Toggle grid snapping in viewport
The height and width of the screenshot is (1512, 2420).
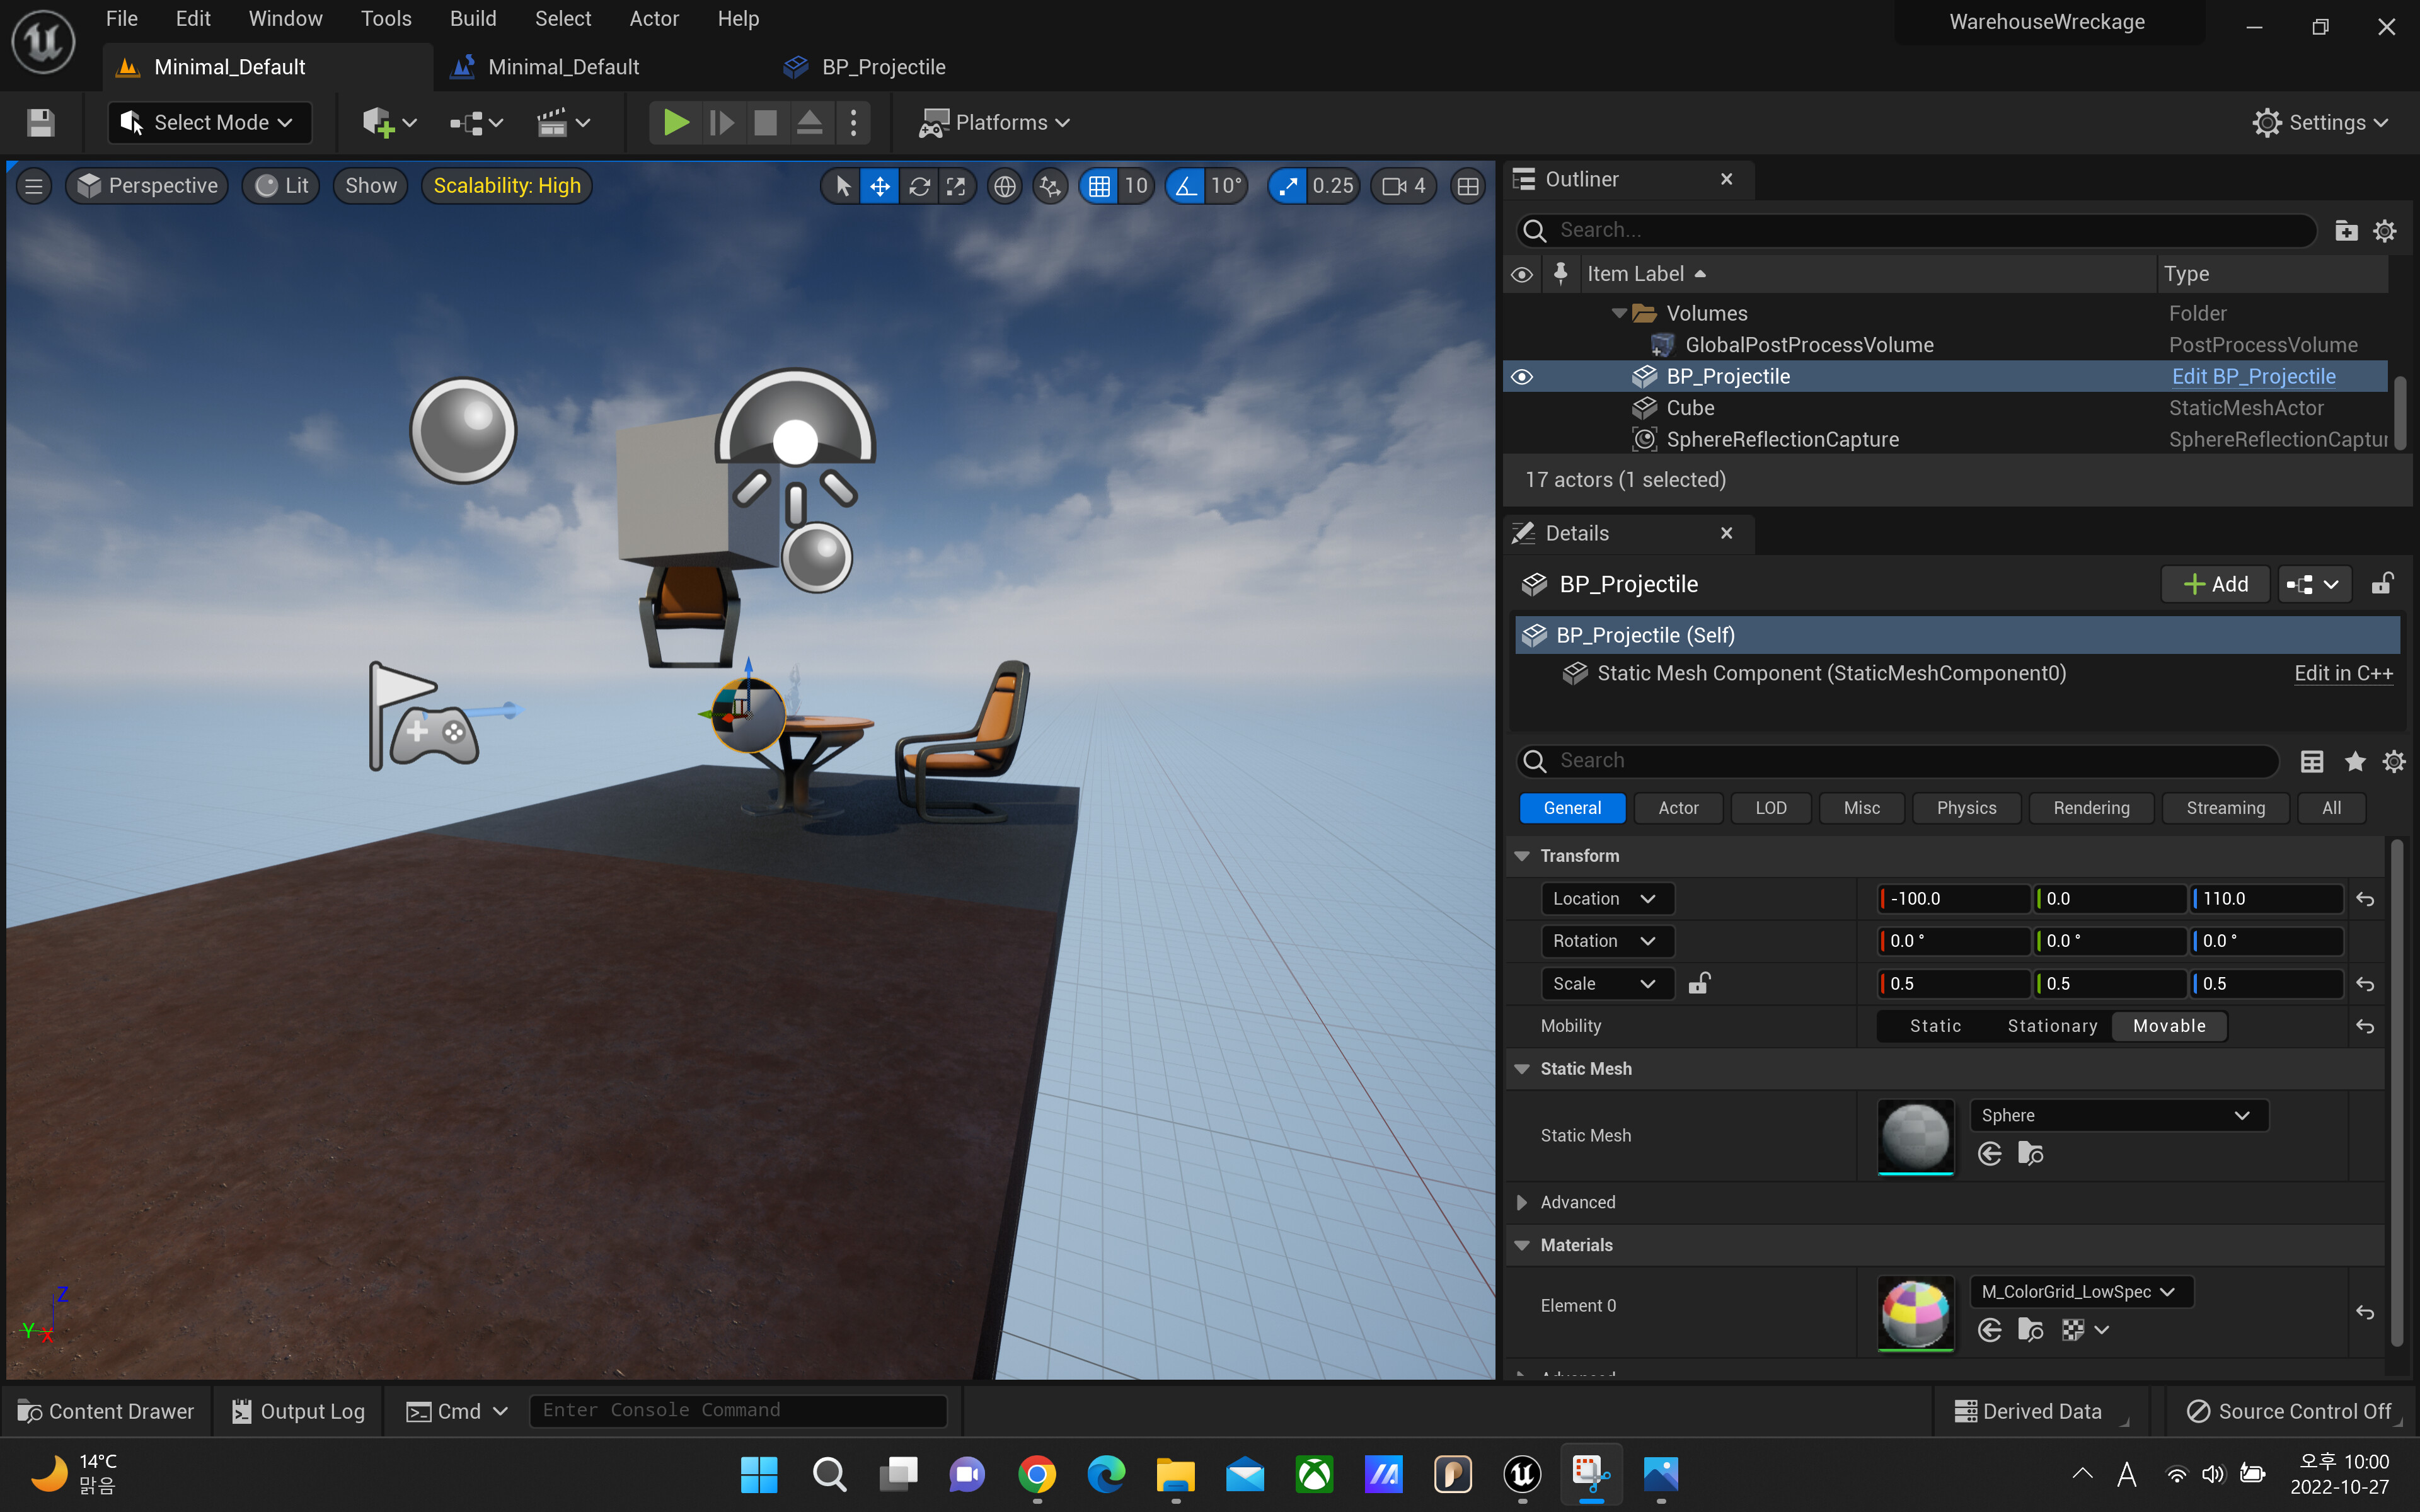[x=1099, y=186]
